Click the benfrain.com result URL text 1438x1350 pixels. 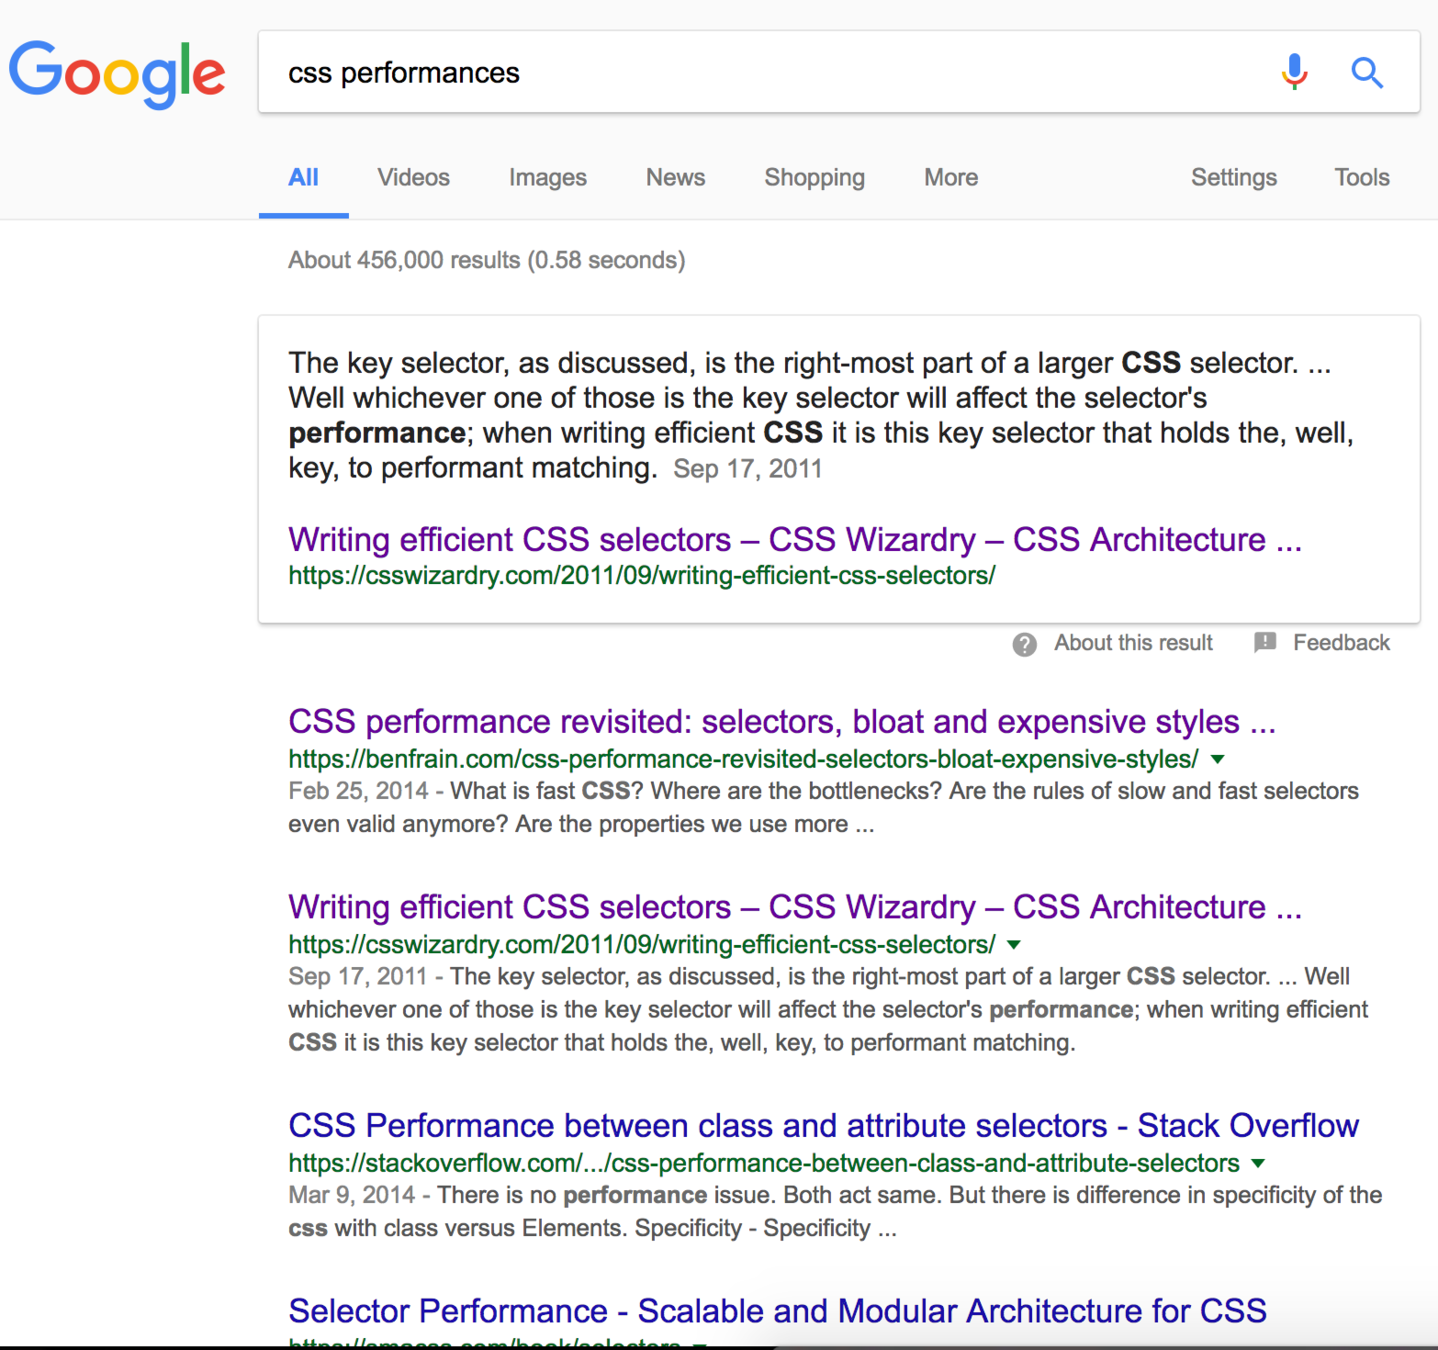point(743,759)
